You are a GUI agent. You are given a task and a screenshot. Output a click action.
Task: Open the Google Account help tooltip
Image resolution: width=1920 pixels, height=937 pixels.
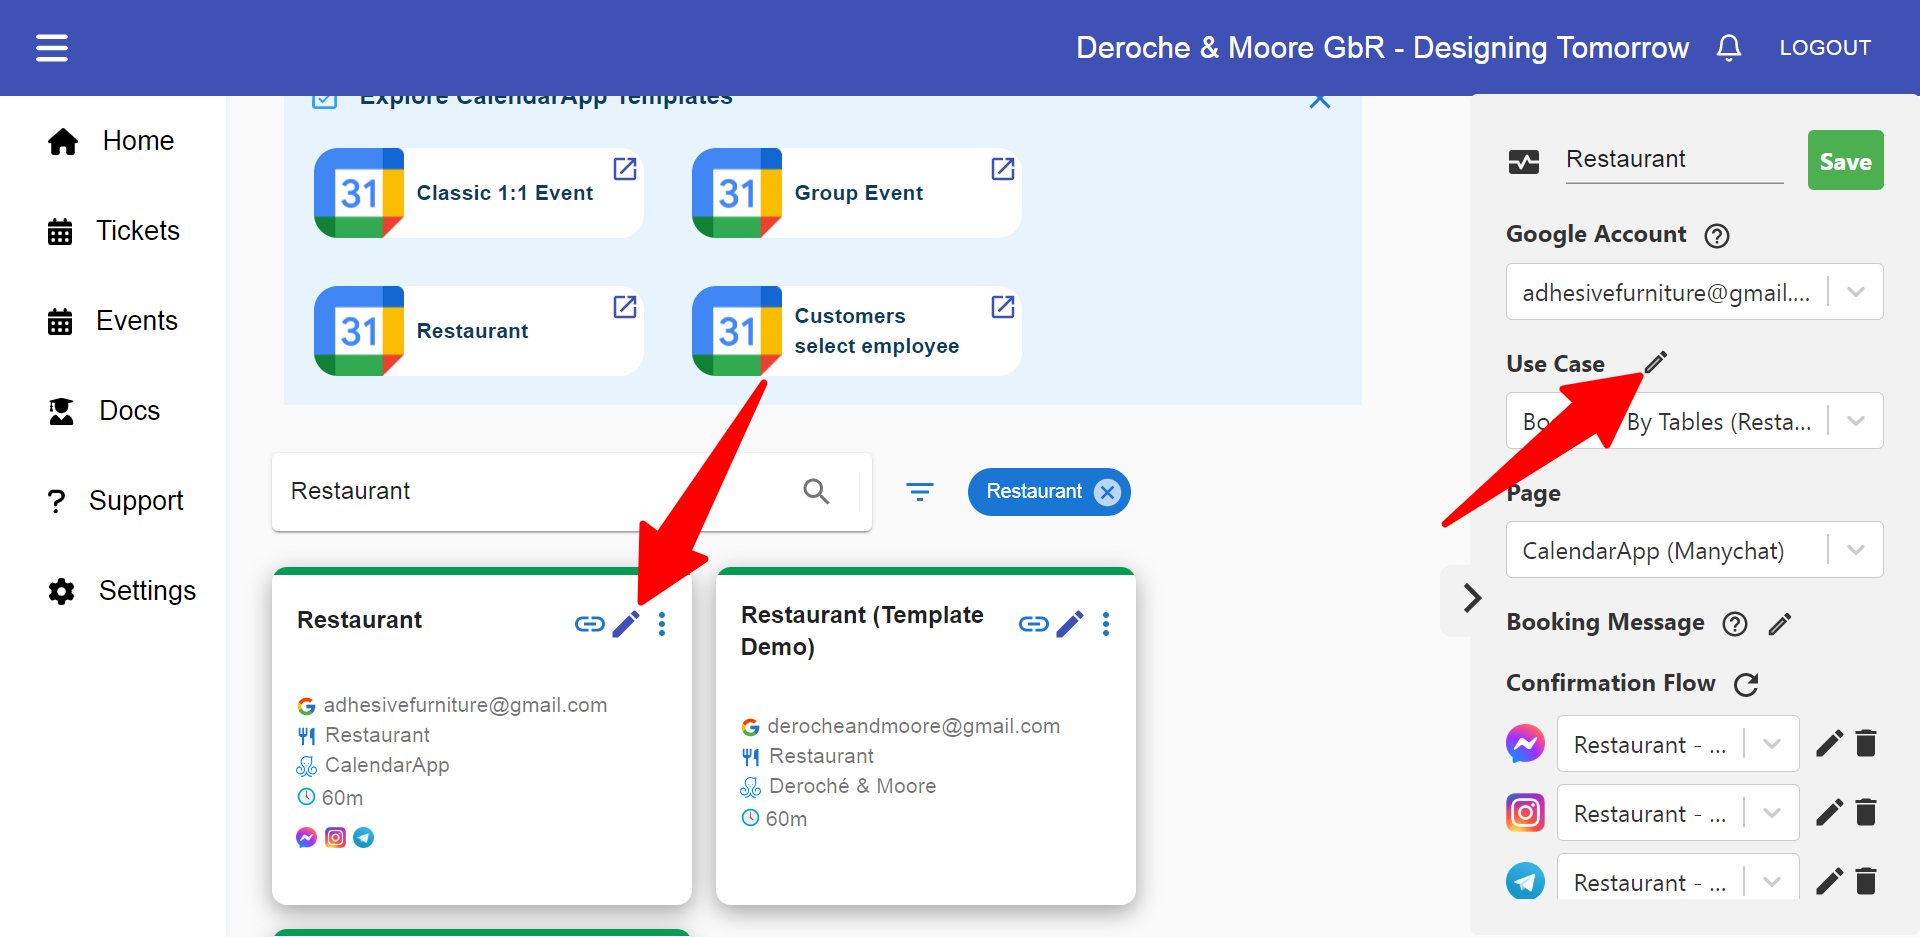coord(1718,235)
